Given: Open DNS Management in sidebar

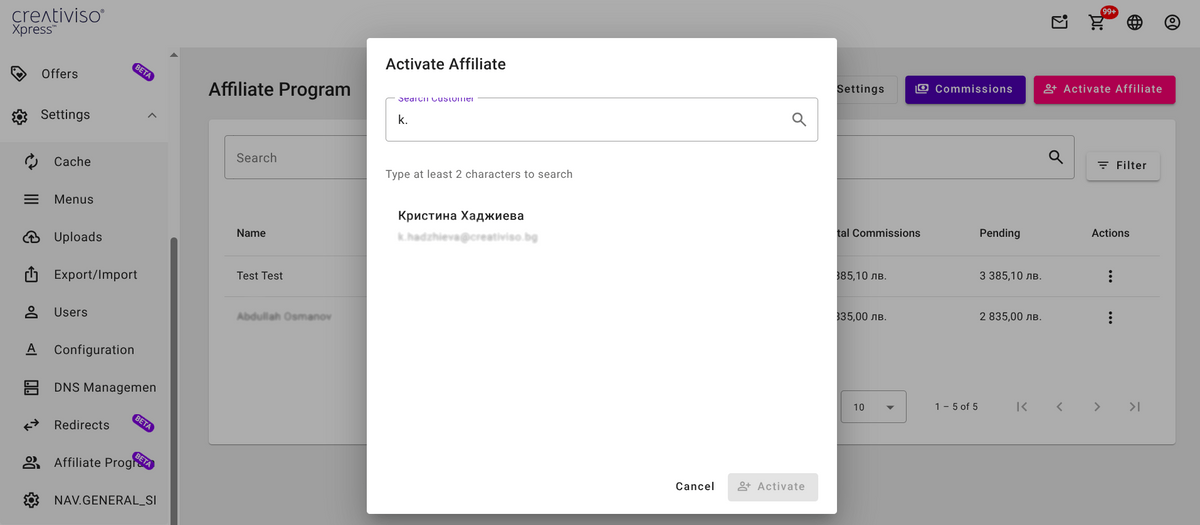Looking at the screenshot, I should (x=104, y=387).
